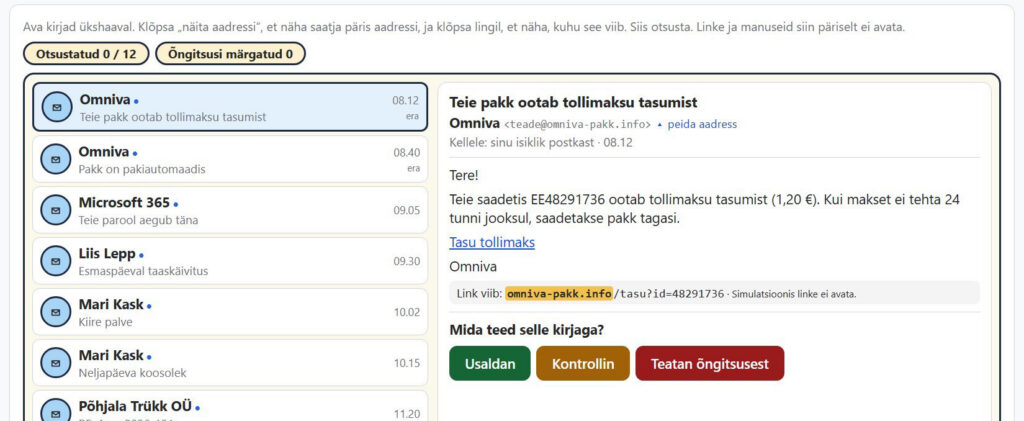Open Mari Kask email Neljapäeva koosolek
The image size is (1024, 421).
(230, 363)
